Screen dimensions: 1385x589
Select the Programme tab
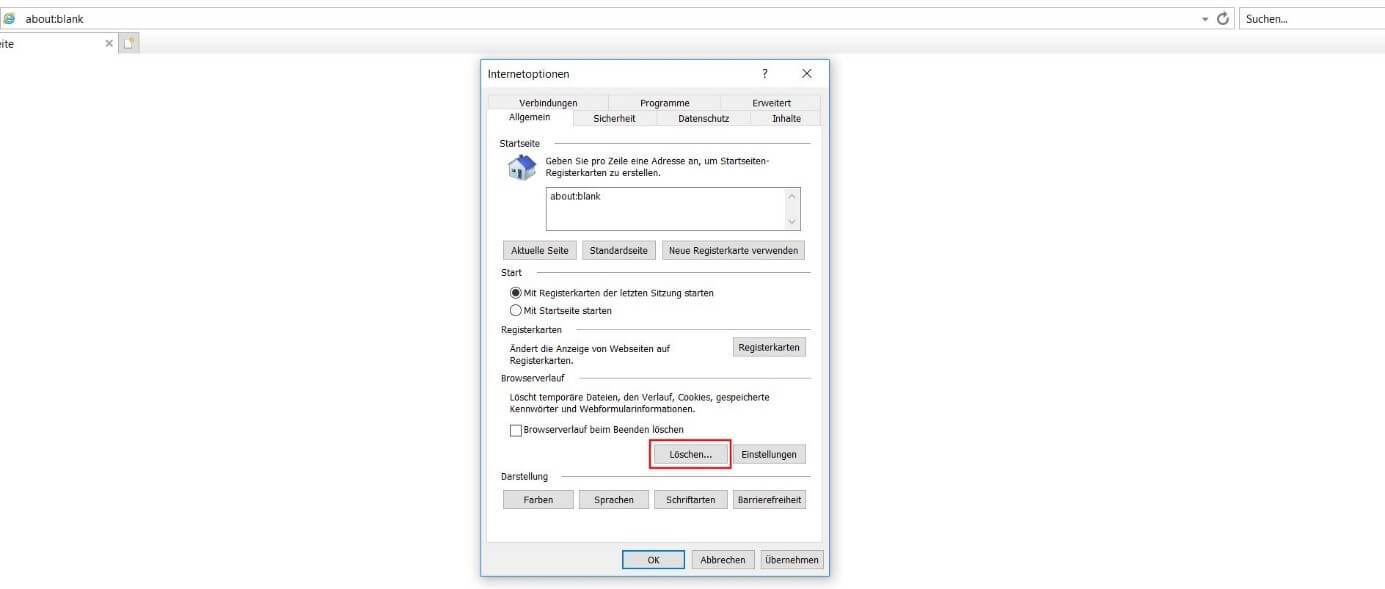pyautogui.click(x=665, y=103)
